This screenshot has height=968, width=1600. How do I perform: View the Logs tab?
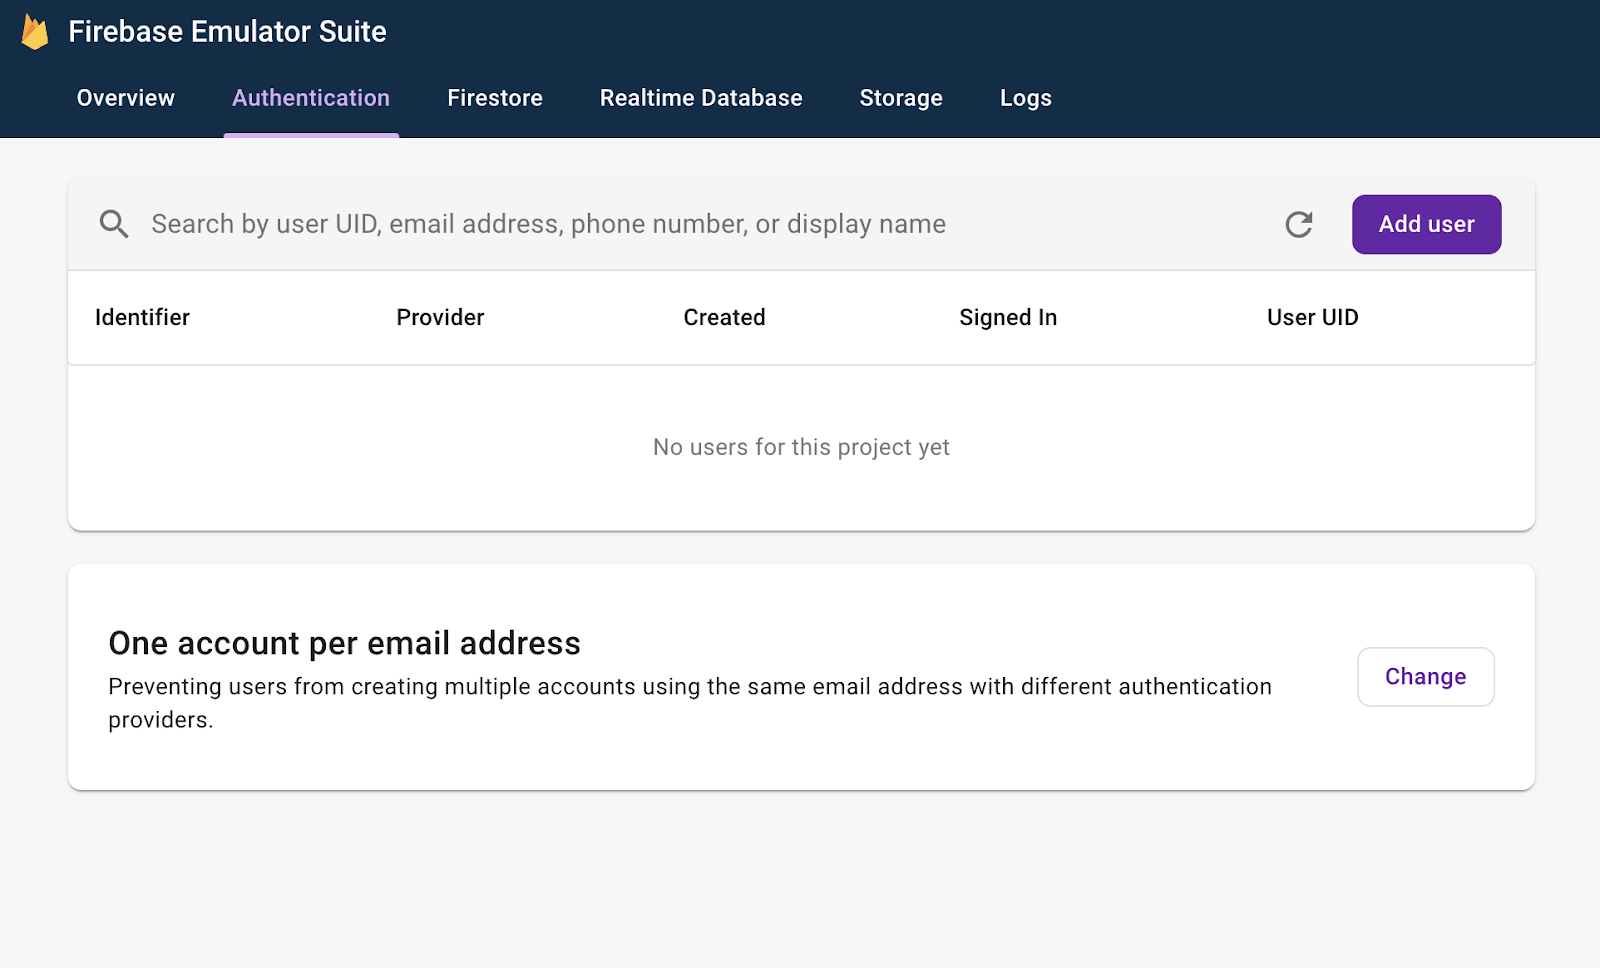coord(1025,98)
